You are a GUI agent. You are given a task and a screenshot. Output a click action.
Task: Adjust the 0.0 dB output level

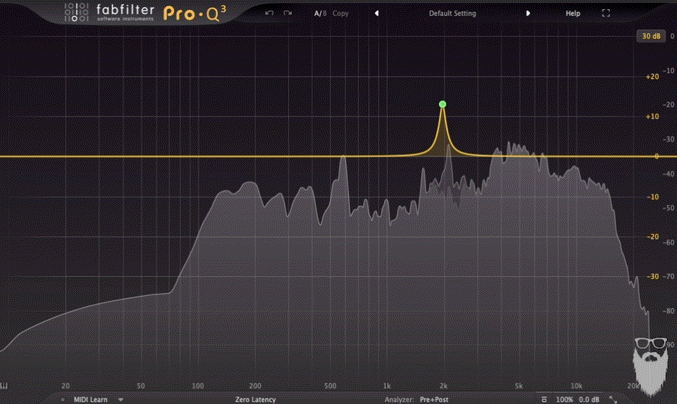coord(589,399)
